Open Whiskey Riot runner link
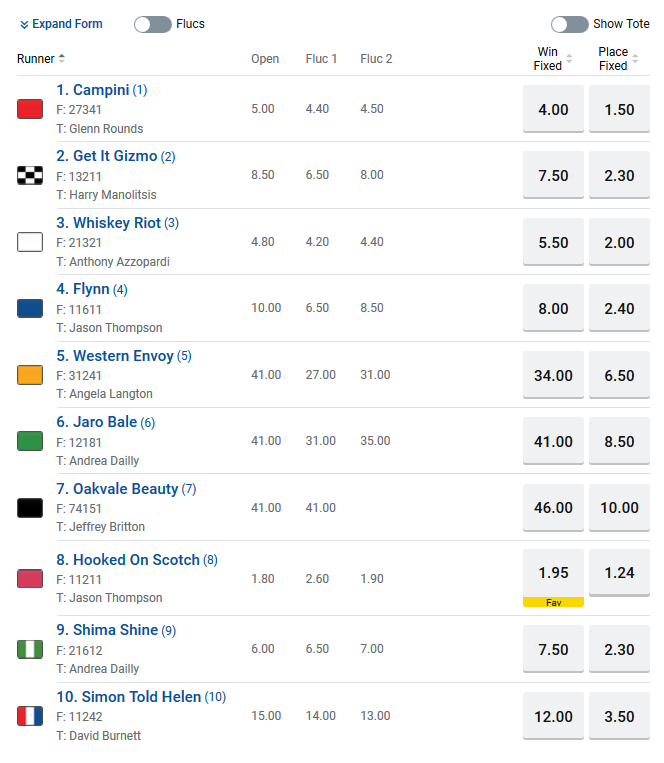Screen dimensions: 664x763 (x=116, y=223)
